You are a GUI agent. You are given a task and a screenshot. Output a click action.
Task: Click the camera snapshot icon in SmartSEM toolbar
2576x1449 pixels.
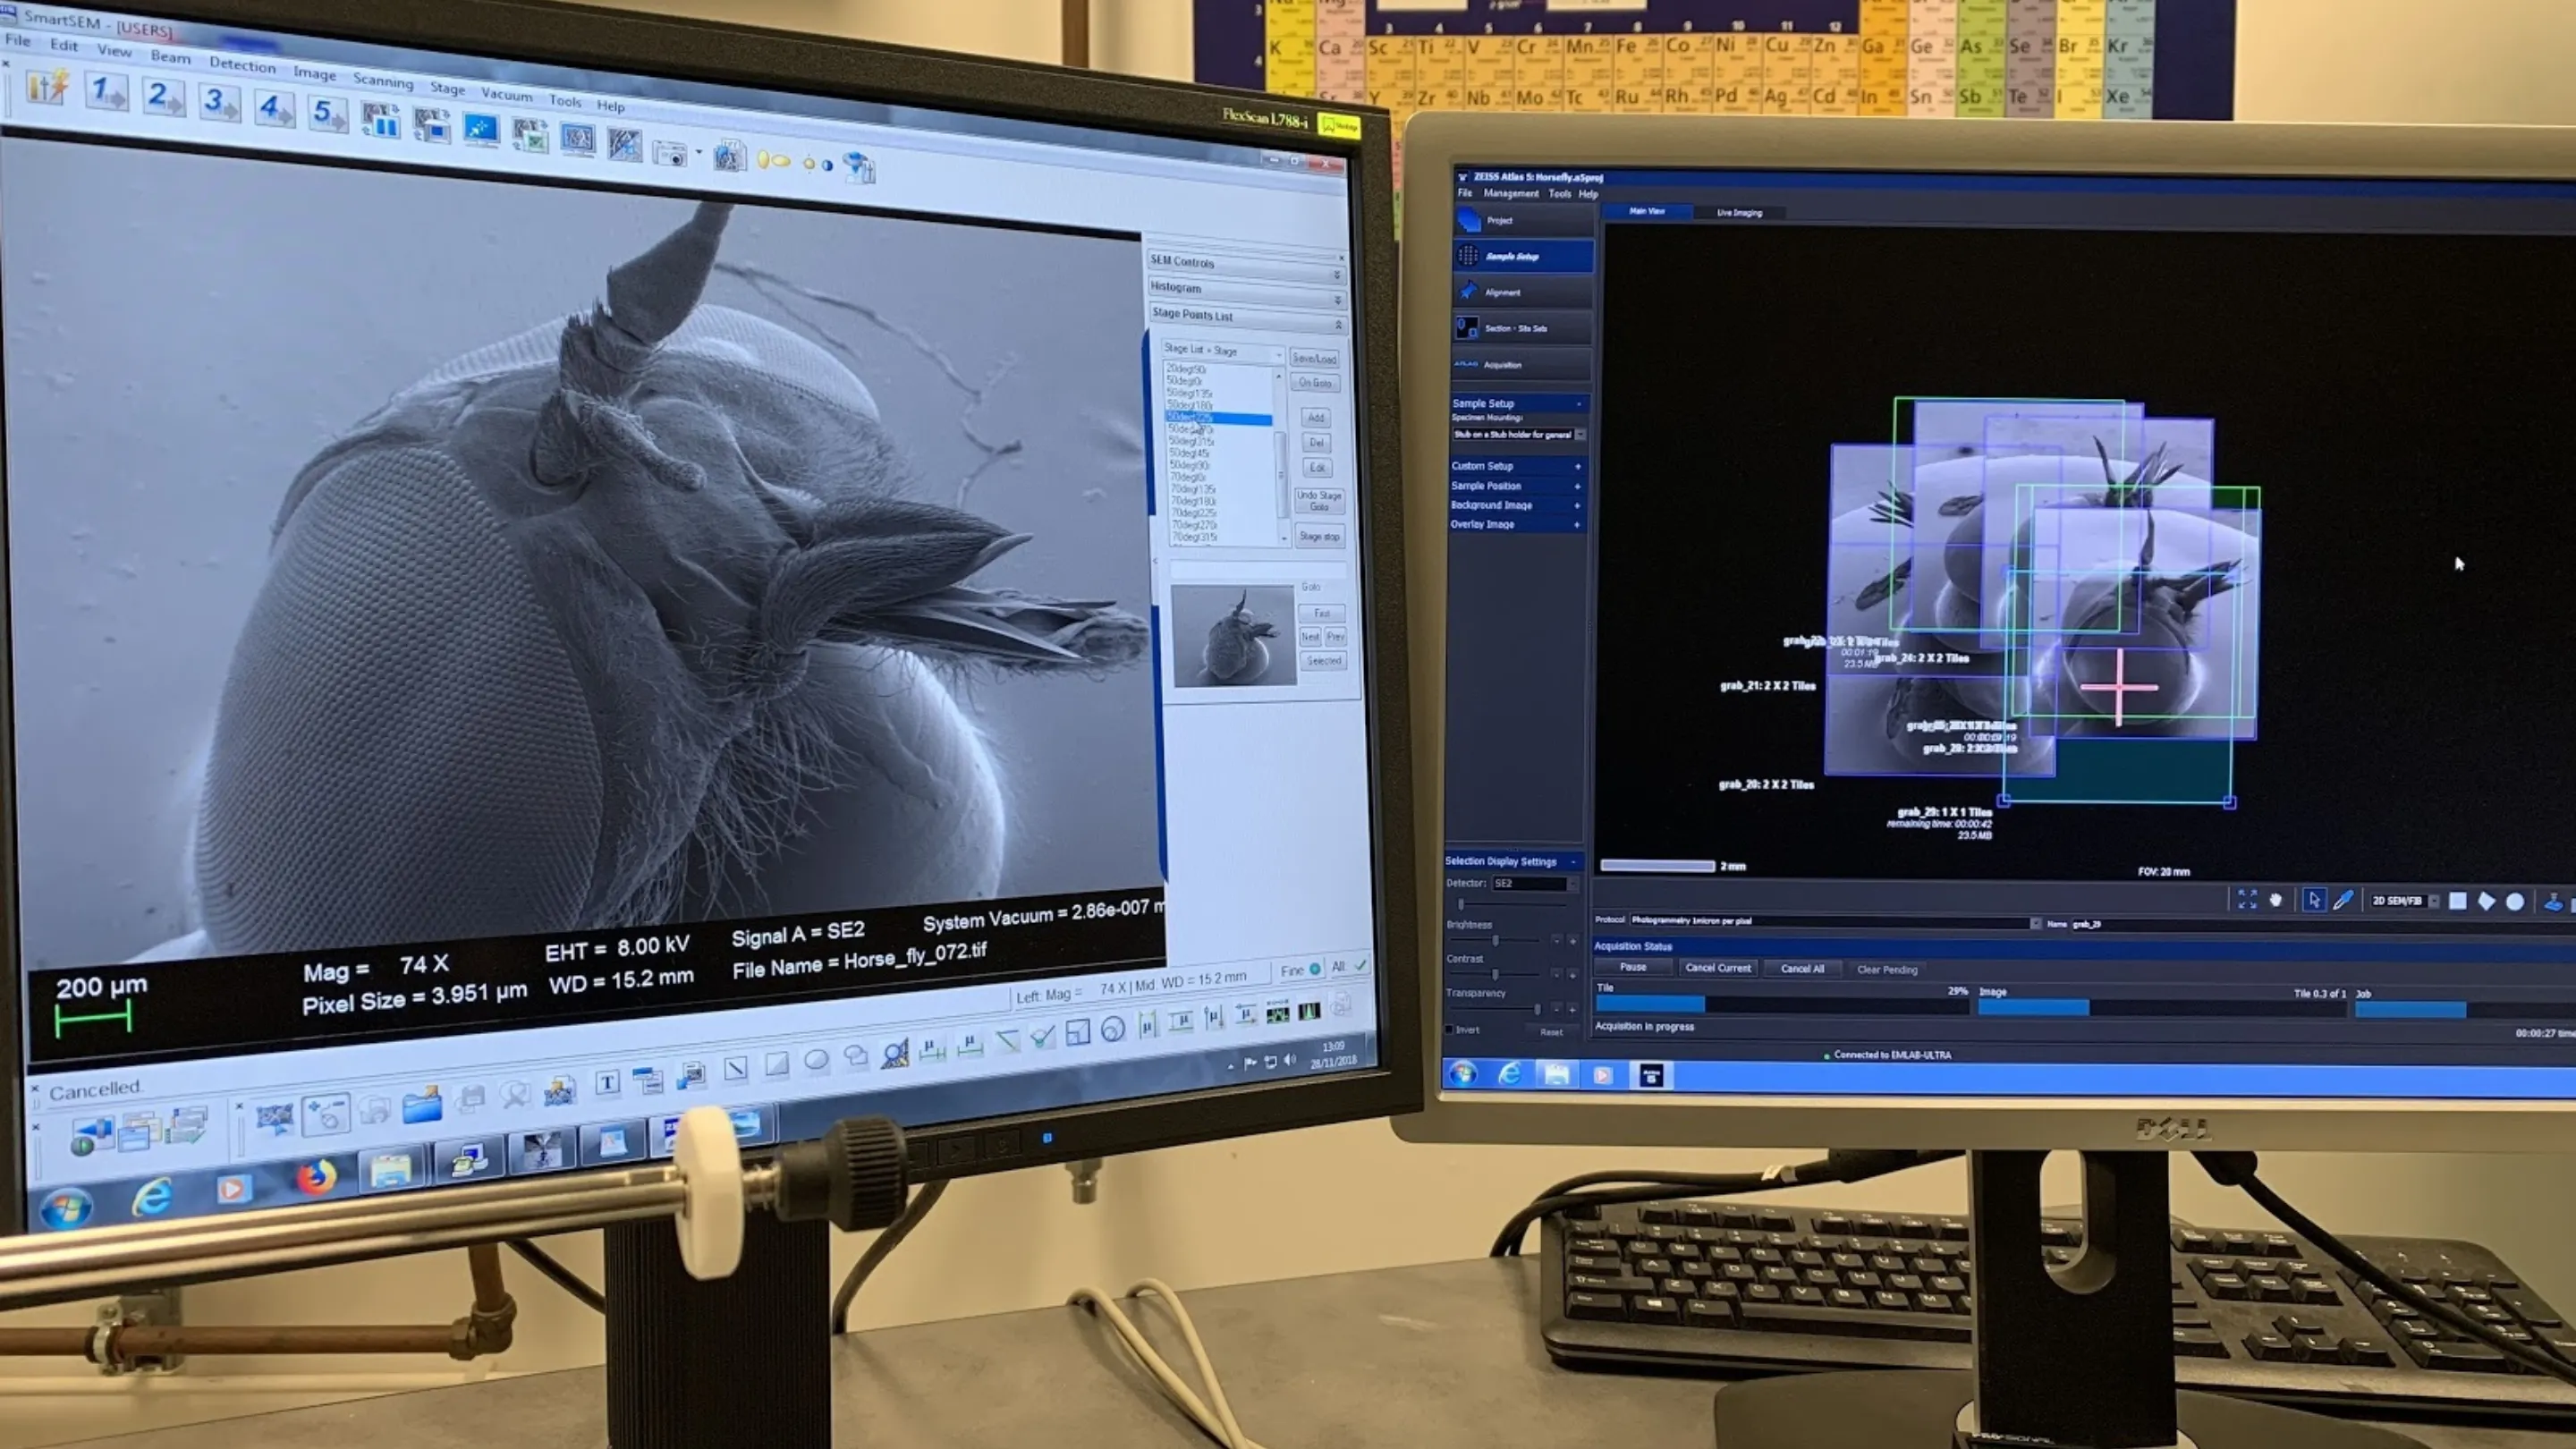(x=670, y=153)
